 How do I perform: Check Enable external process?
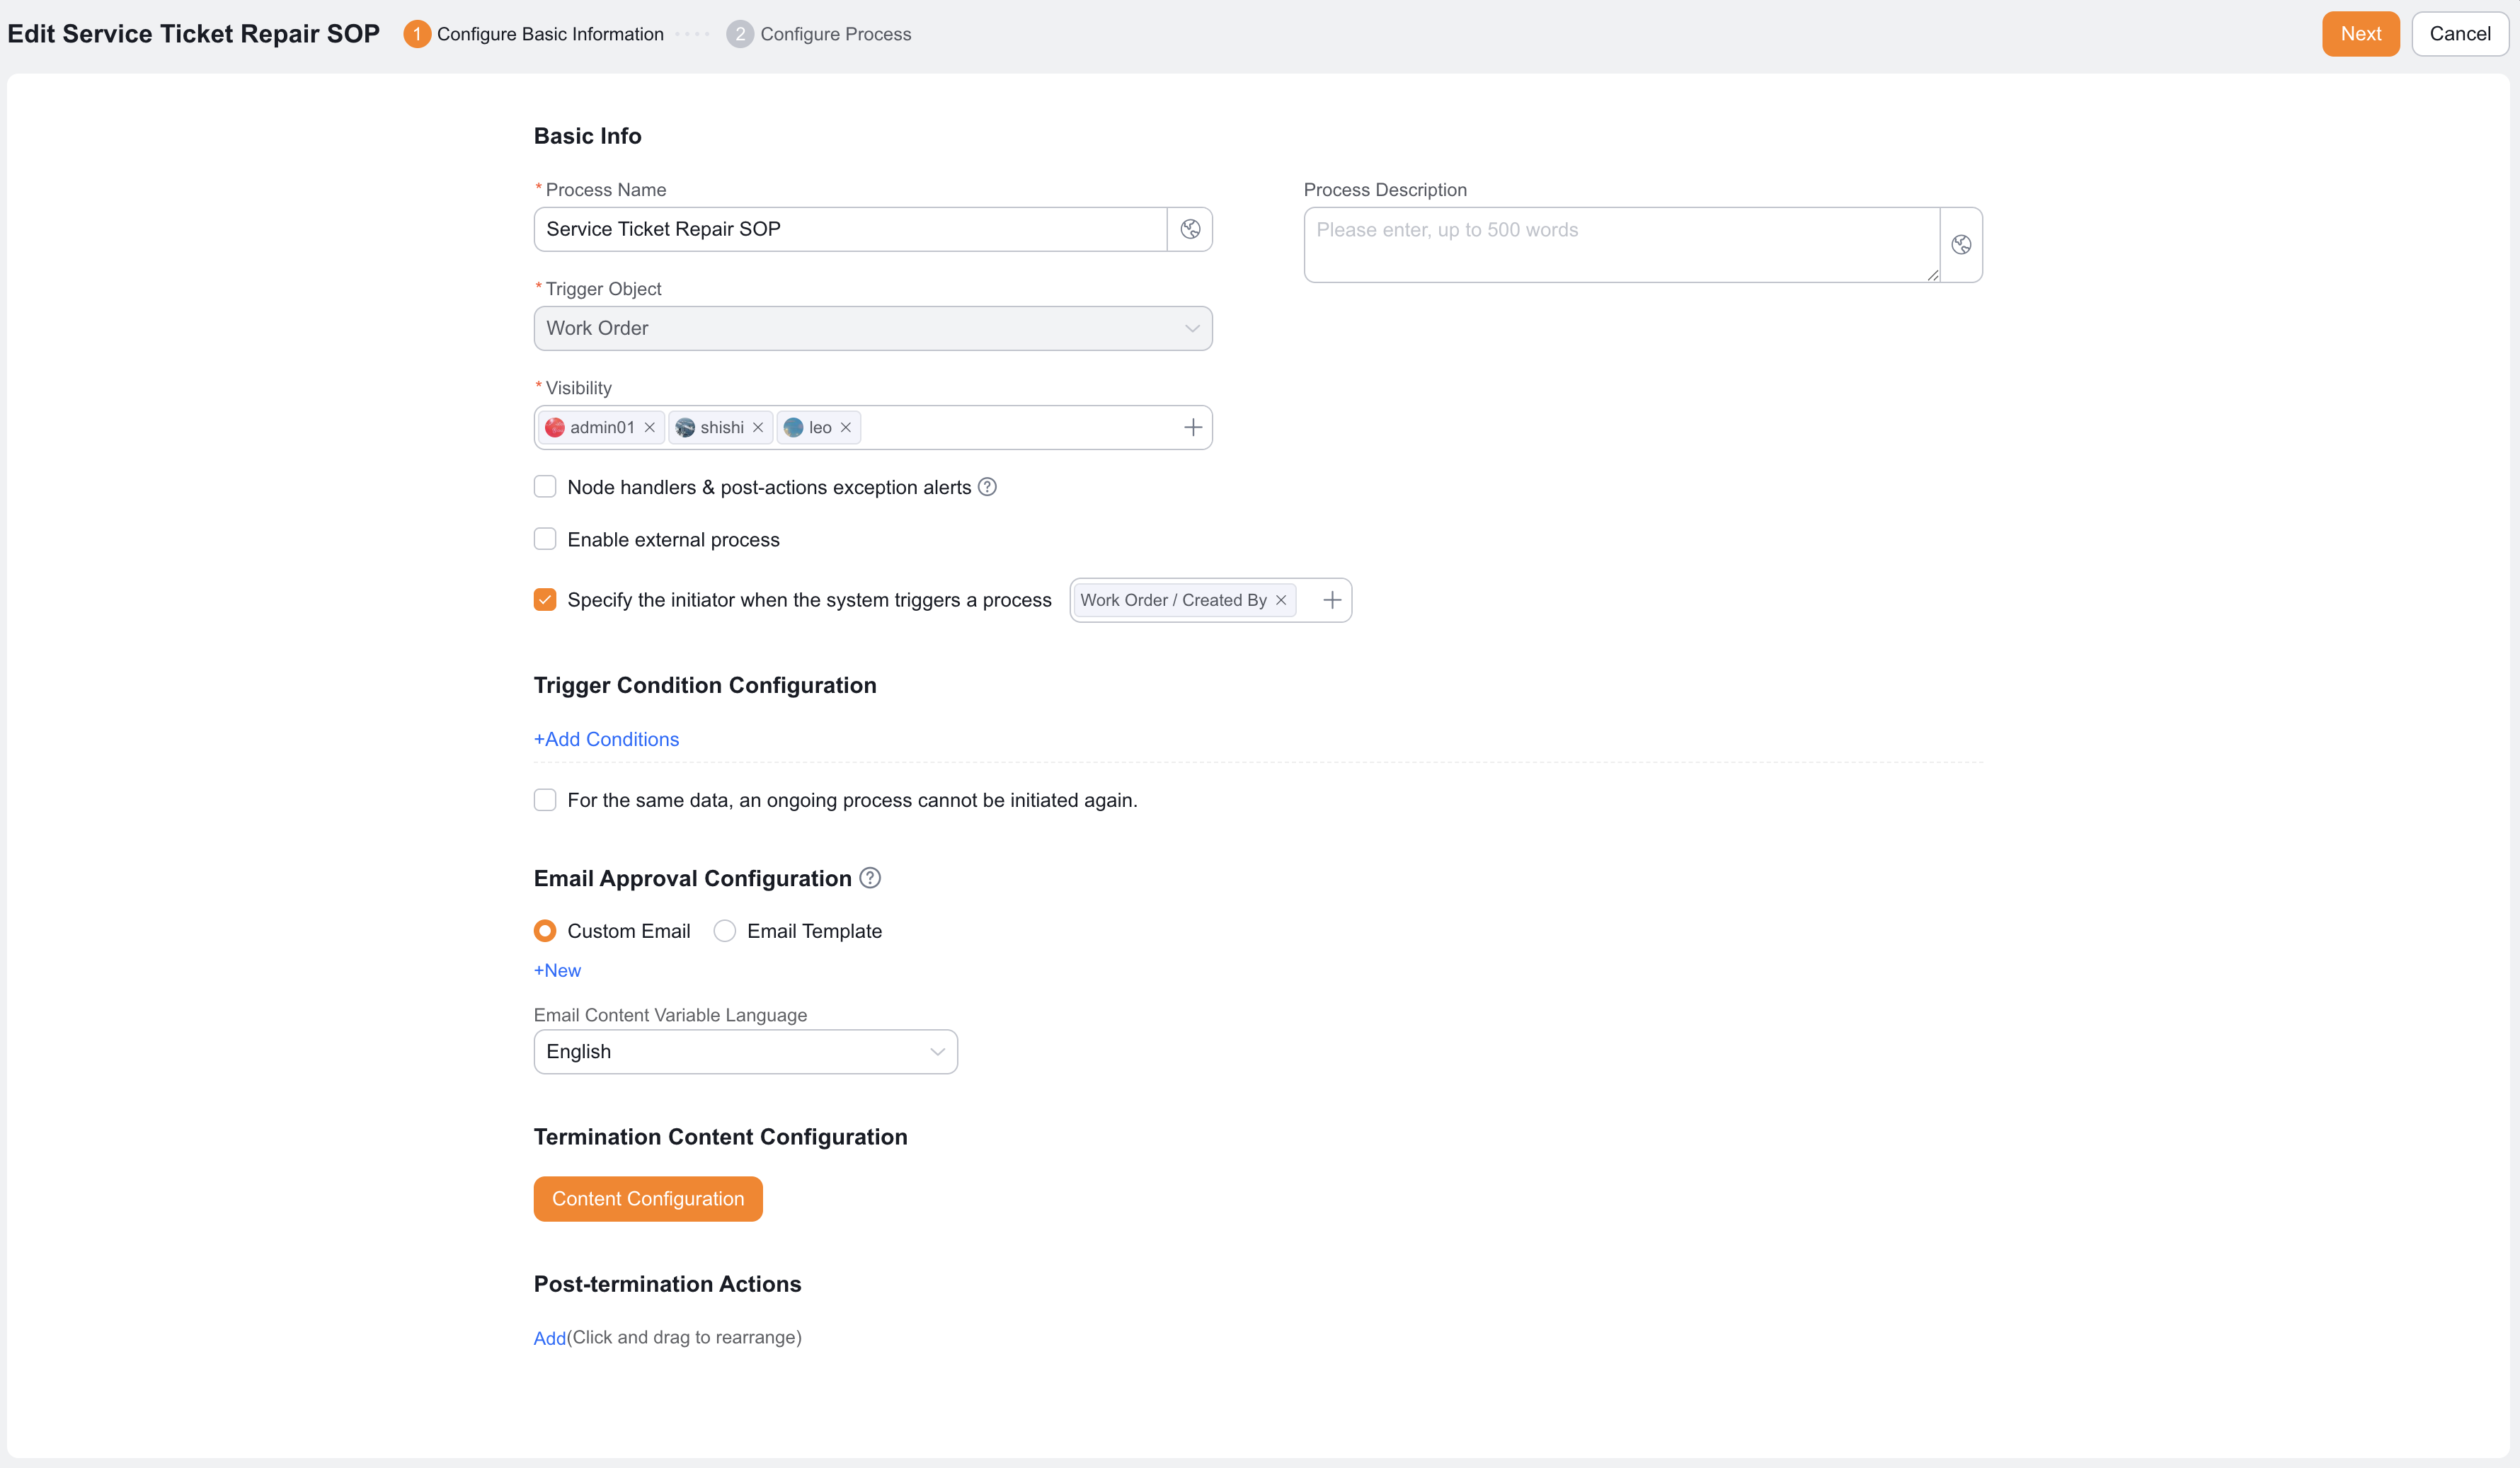coord(545,540)
